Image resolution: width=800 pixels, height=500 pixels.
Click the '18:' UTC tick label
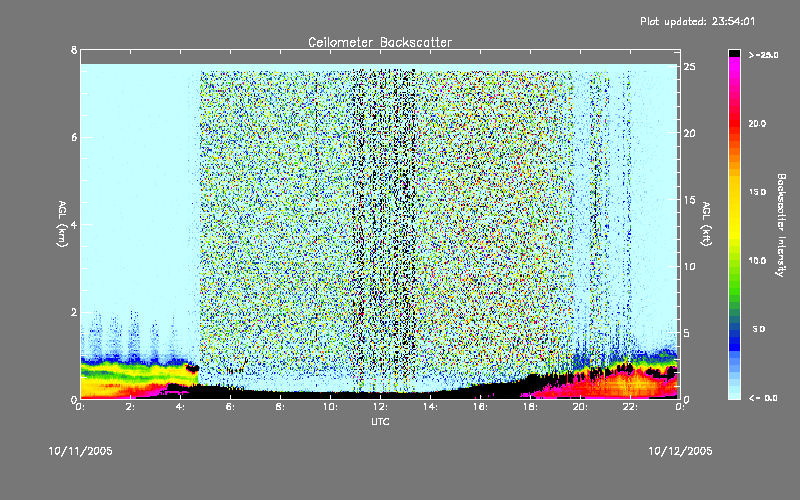530,407
